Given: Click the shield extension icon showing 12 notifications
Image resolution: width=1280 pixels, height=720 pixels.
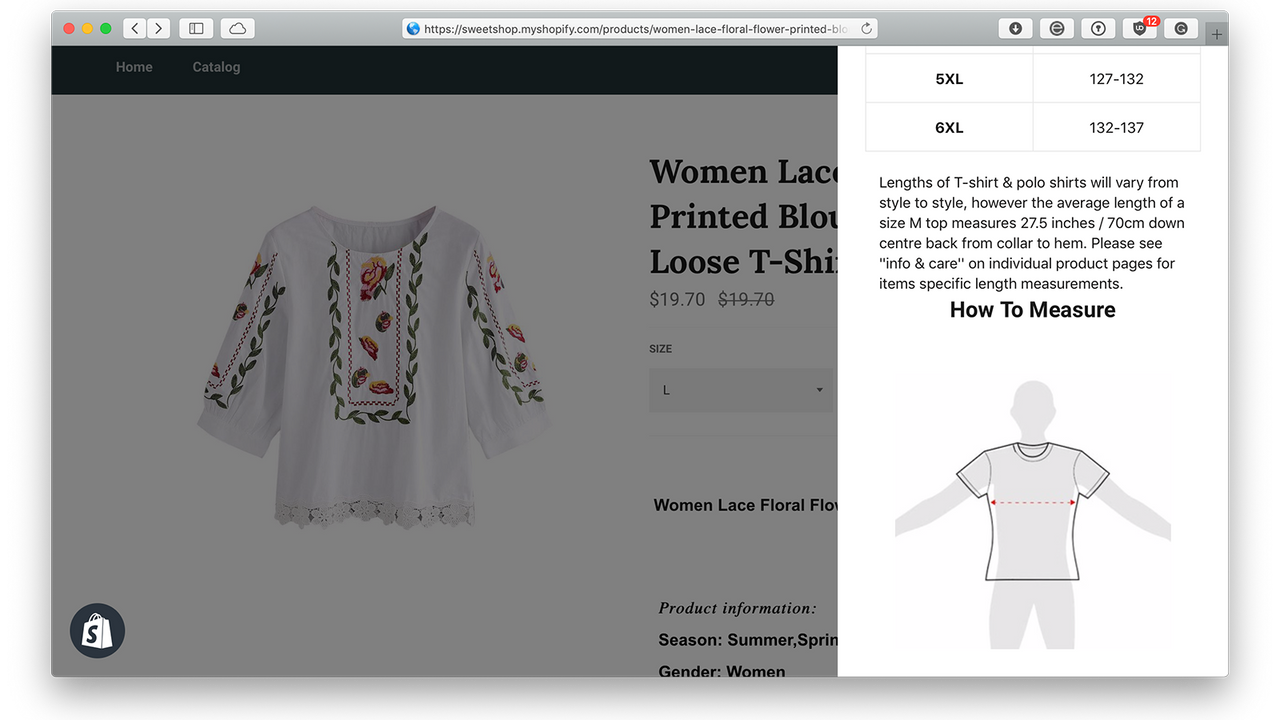Looking at the screenshot, I should click(1140, 28).
